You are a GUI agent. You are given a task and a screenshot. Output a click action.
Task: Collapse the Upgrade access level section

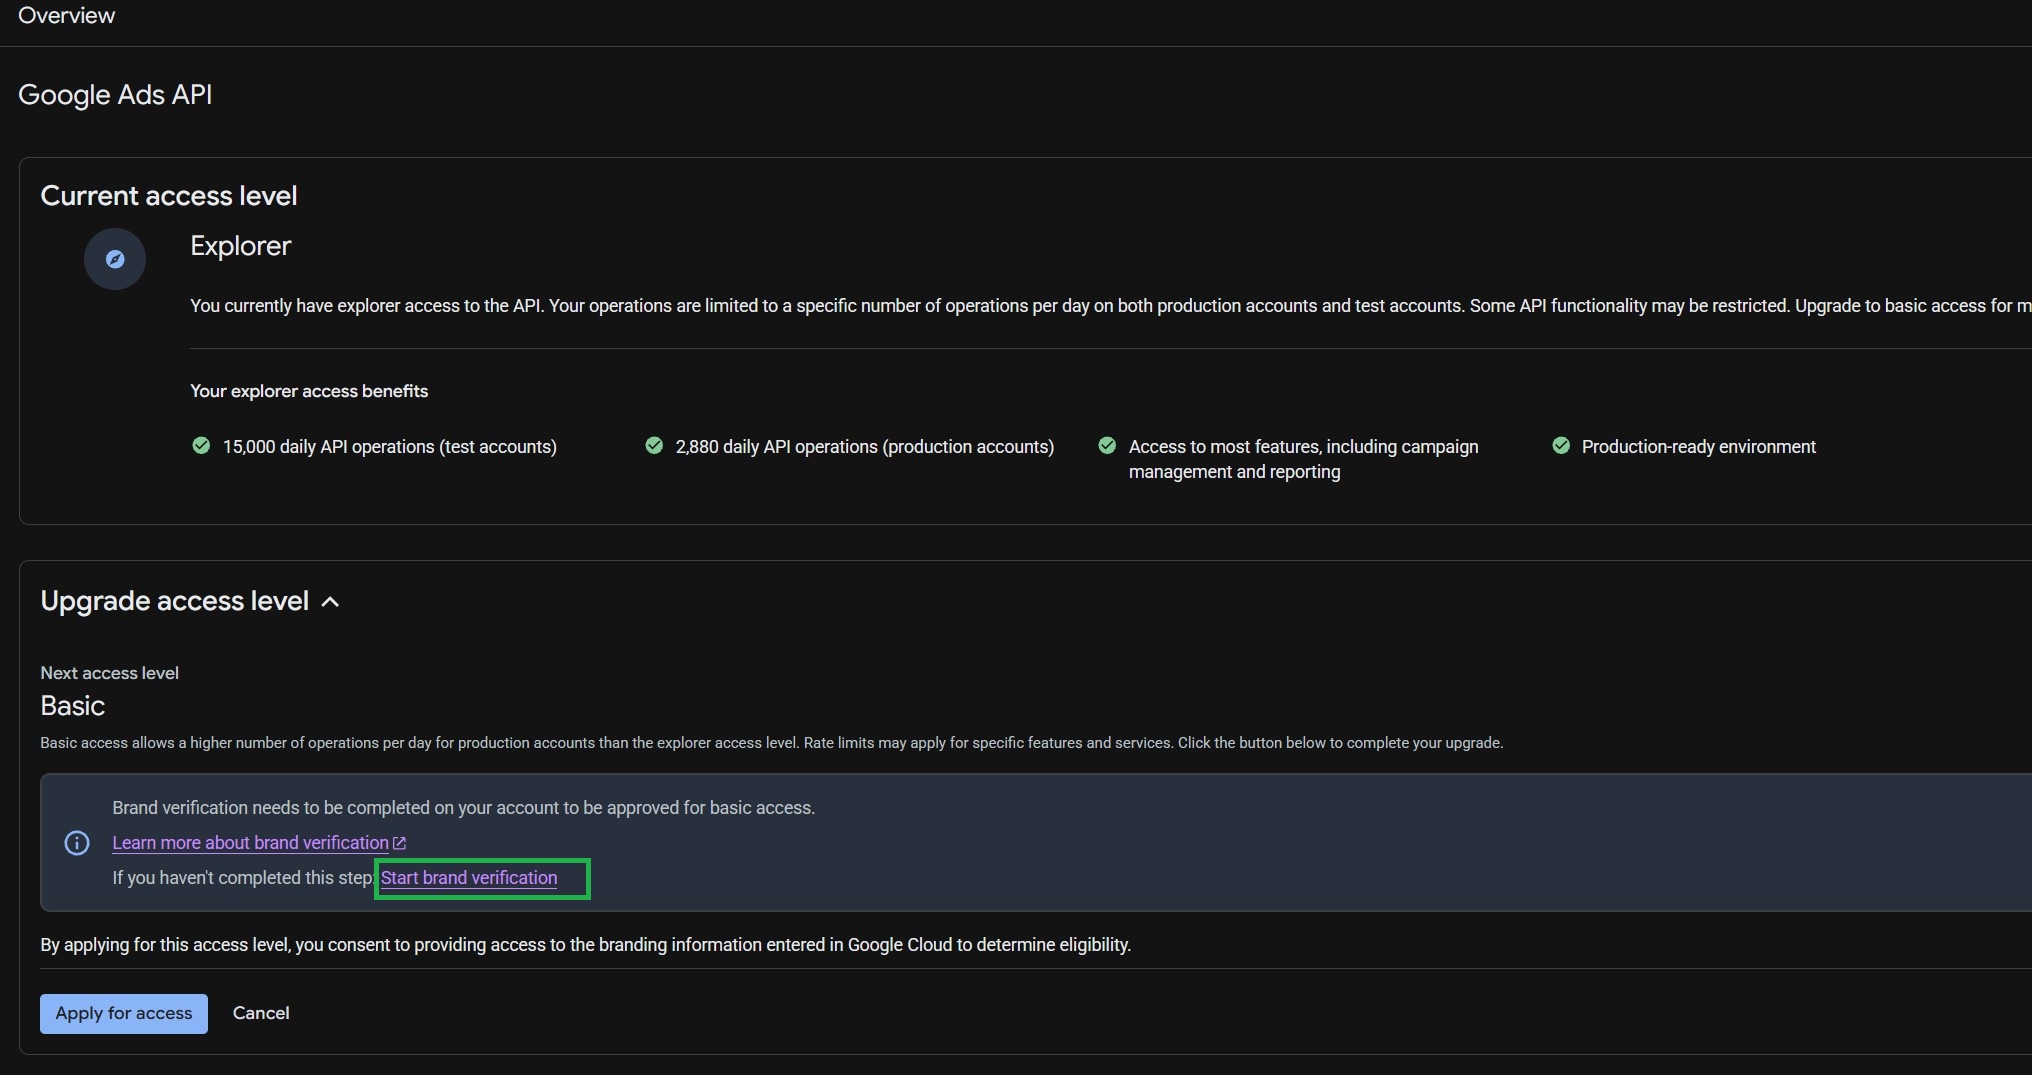coord(331,602)
